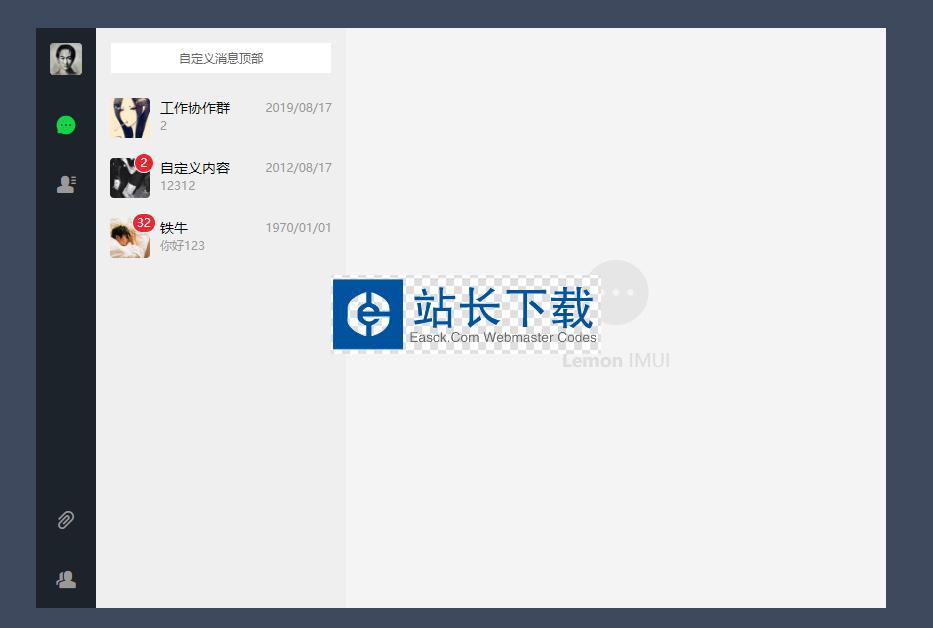Click the message preview 12312
This screenshot has height=628, width=933.
[x=177, y=186]
